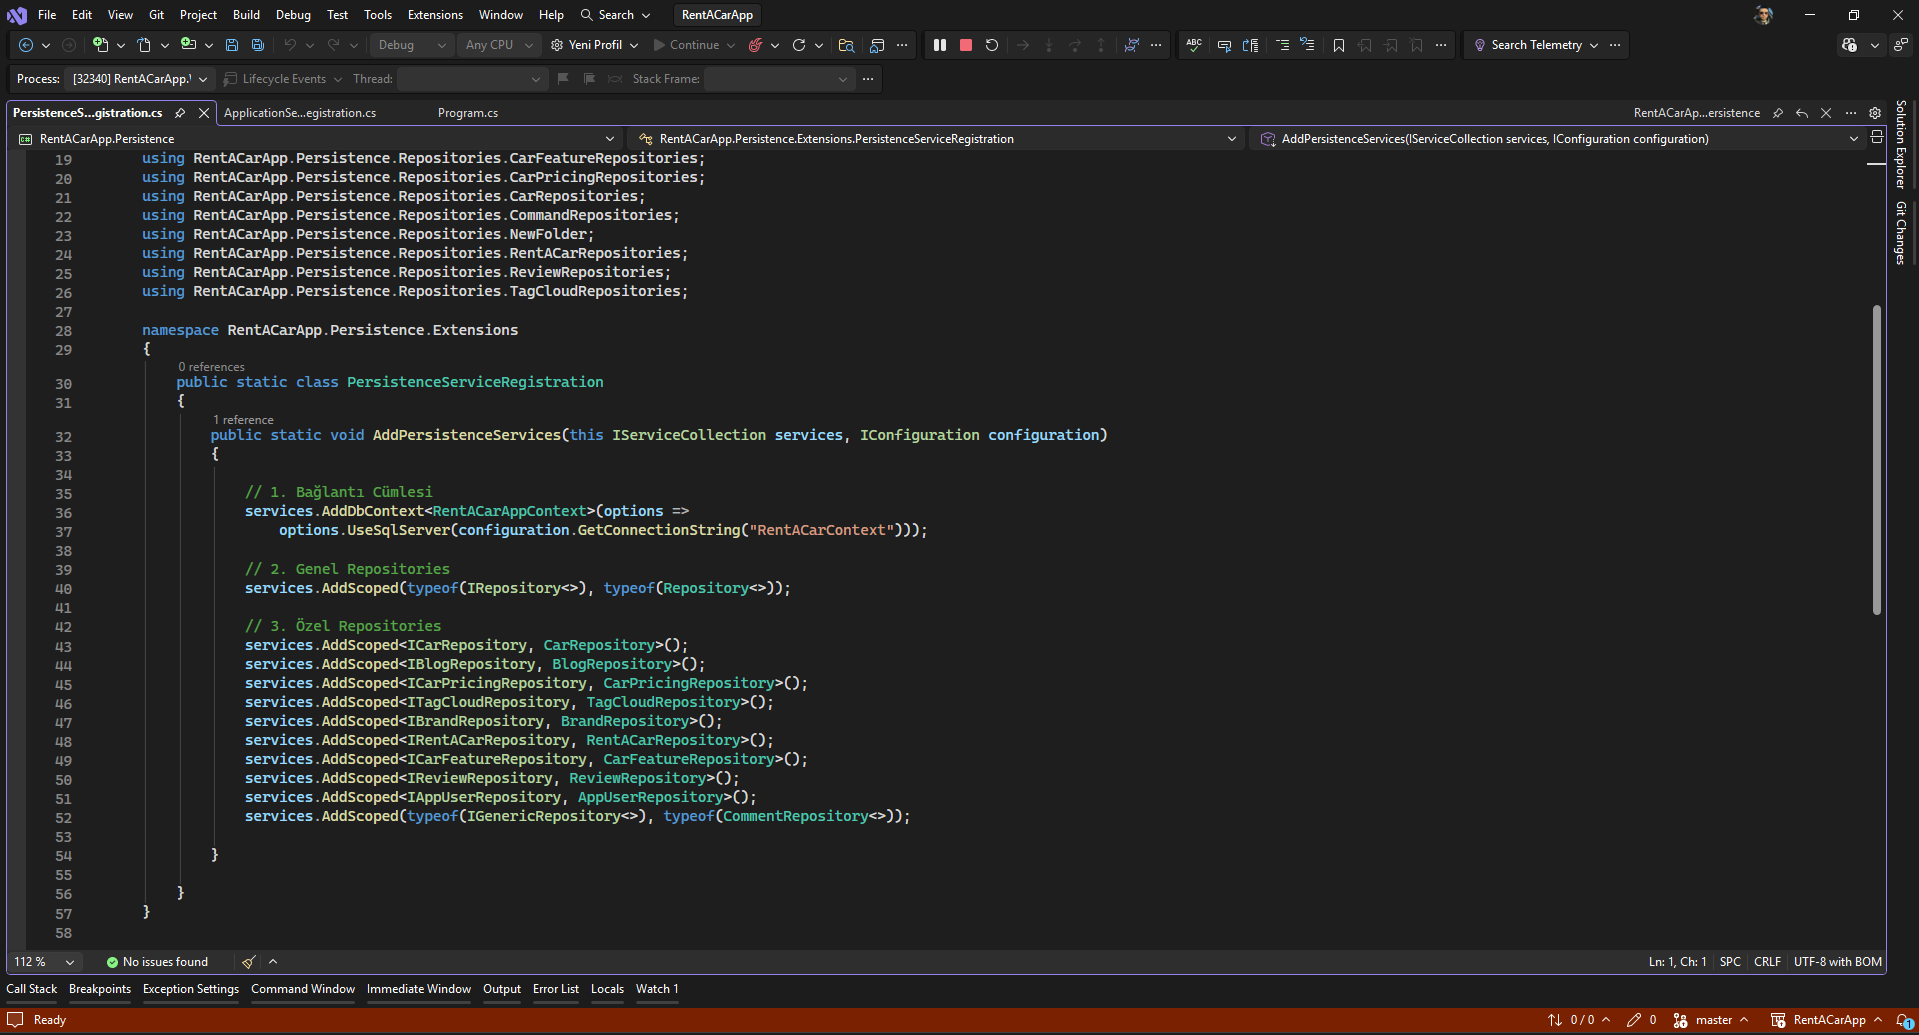Click the master git branch indicator

click(1713, 1020)
